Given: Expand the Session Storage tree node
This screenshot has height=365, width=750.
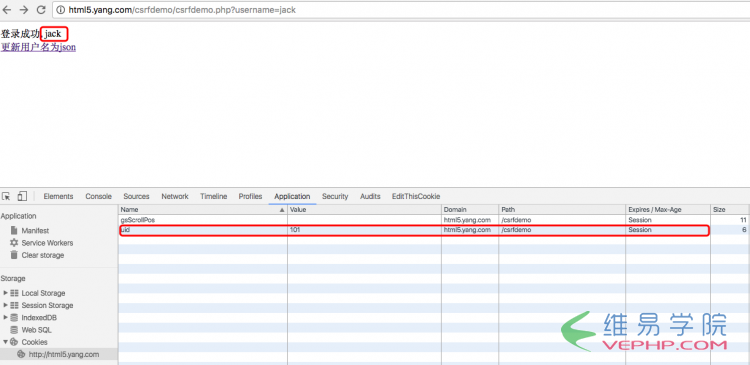Looking at the screenshot, I should click(6, 305).
